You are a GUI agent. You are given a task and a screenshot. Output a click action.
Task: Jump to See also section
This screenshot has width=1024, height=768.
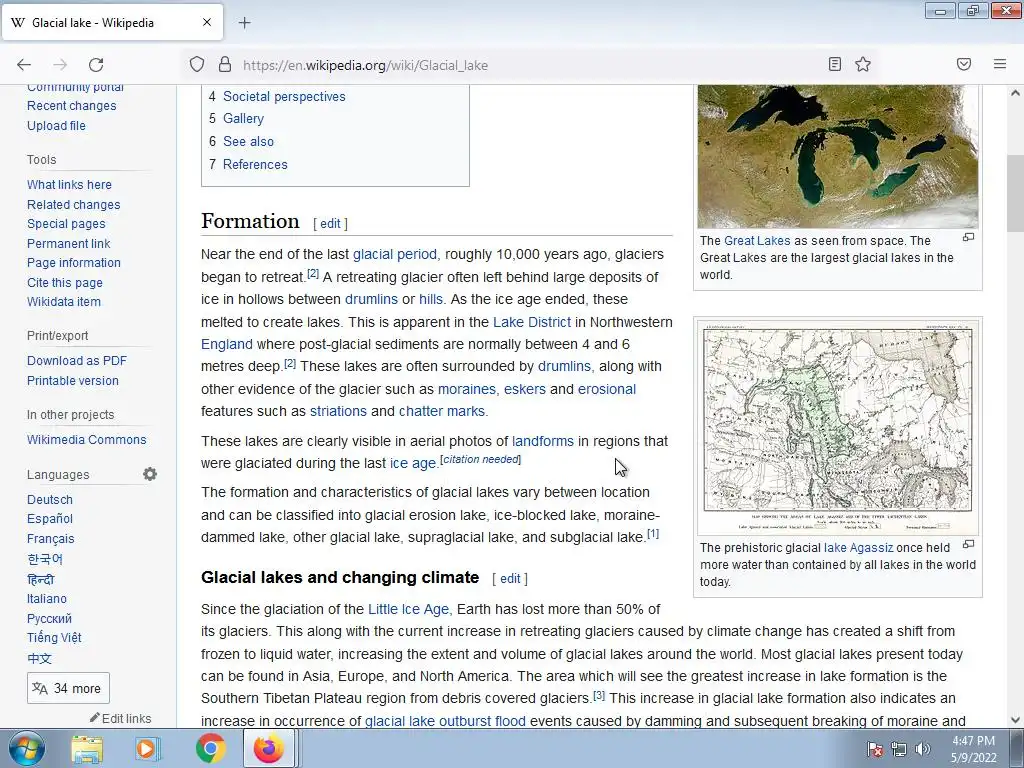(248, 141)
